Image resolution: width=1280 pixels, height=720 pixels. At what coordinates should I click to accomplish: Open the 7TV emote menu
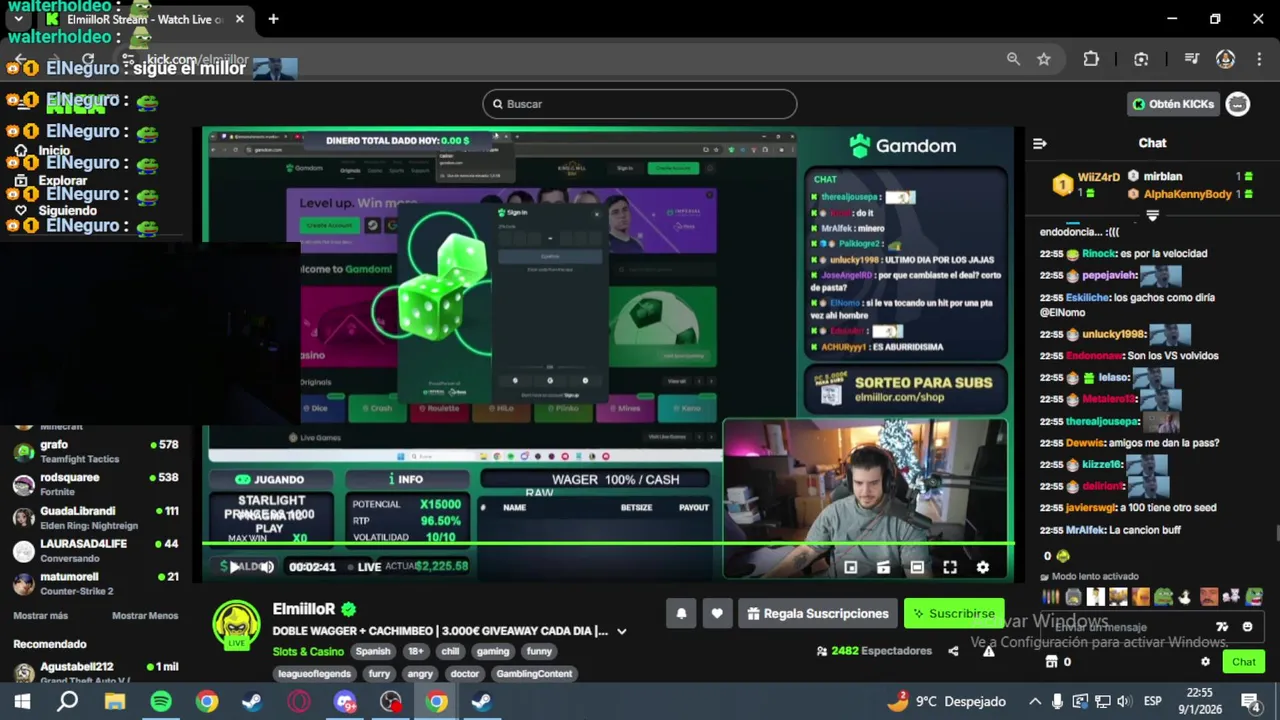tap(1222, 627)
